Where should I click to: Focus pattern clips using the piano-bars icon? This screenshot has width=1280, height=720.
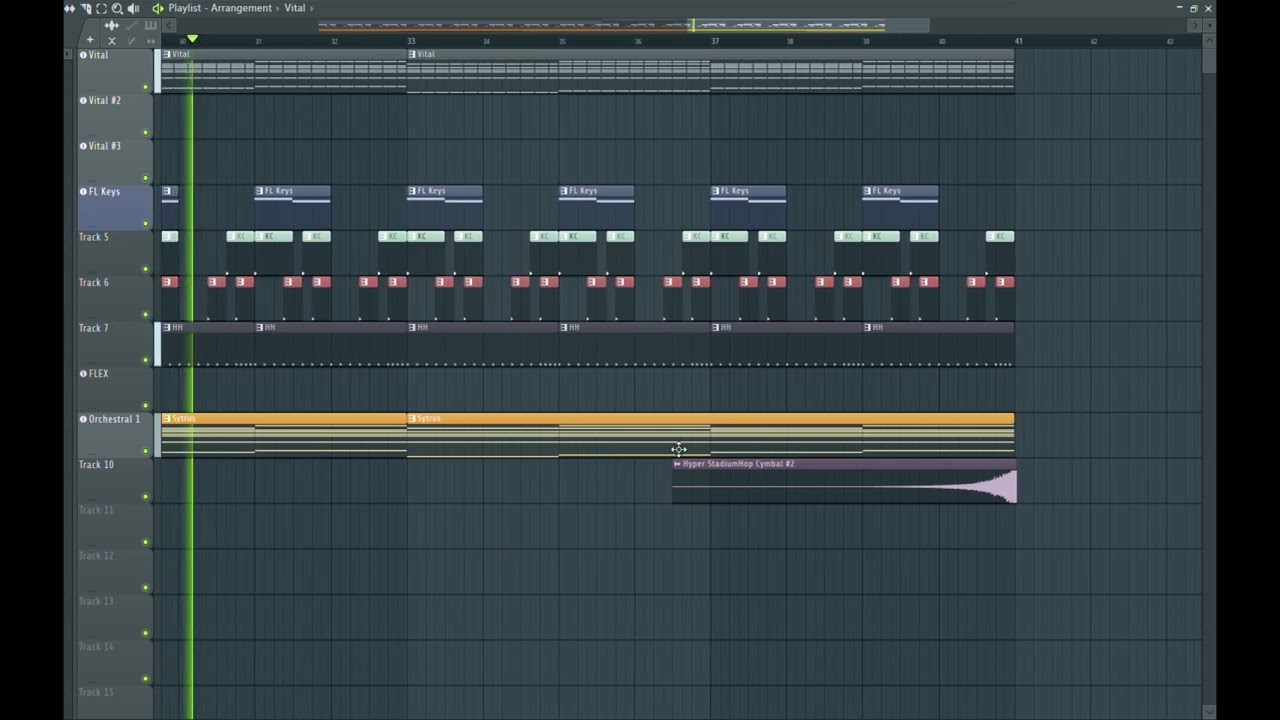(x=150, y=25)
